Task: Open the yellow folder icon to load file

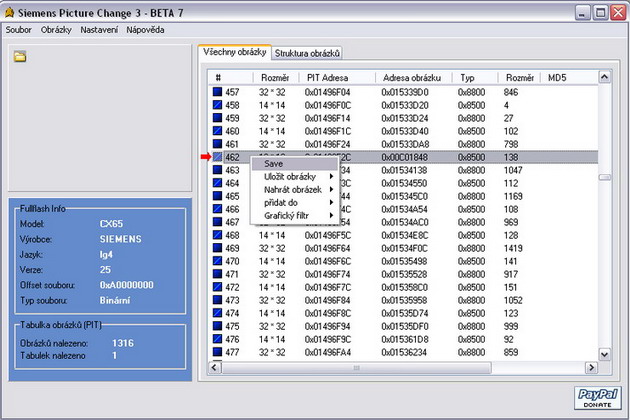Action: (20, 57)
